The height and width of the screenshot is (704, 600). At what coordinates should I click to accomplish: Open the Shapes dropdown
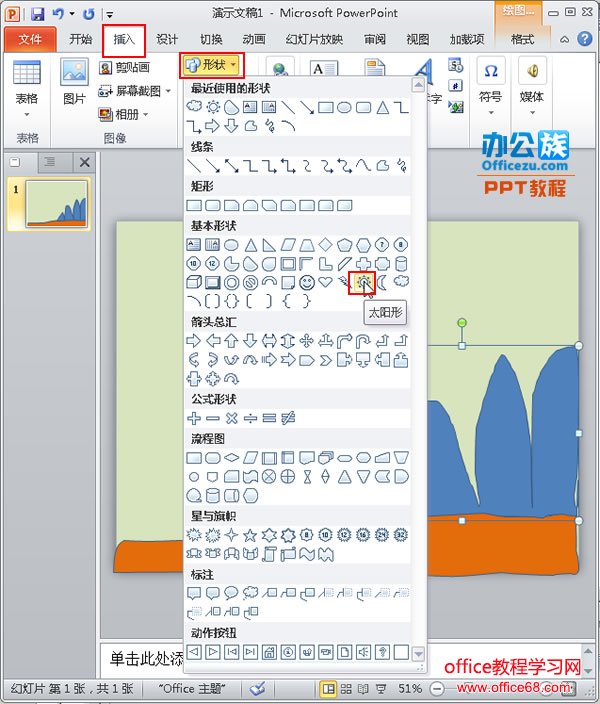click(x=212, y=65)
